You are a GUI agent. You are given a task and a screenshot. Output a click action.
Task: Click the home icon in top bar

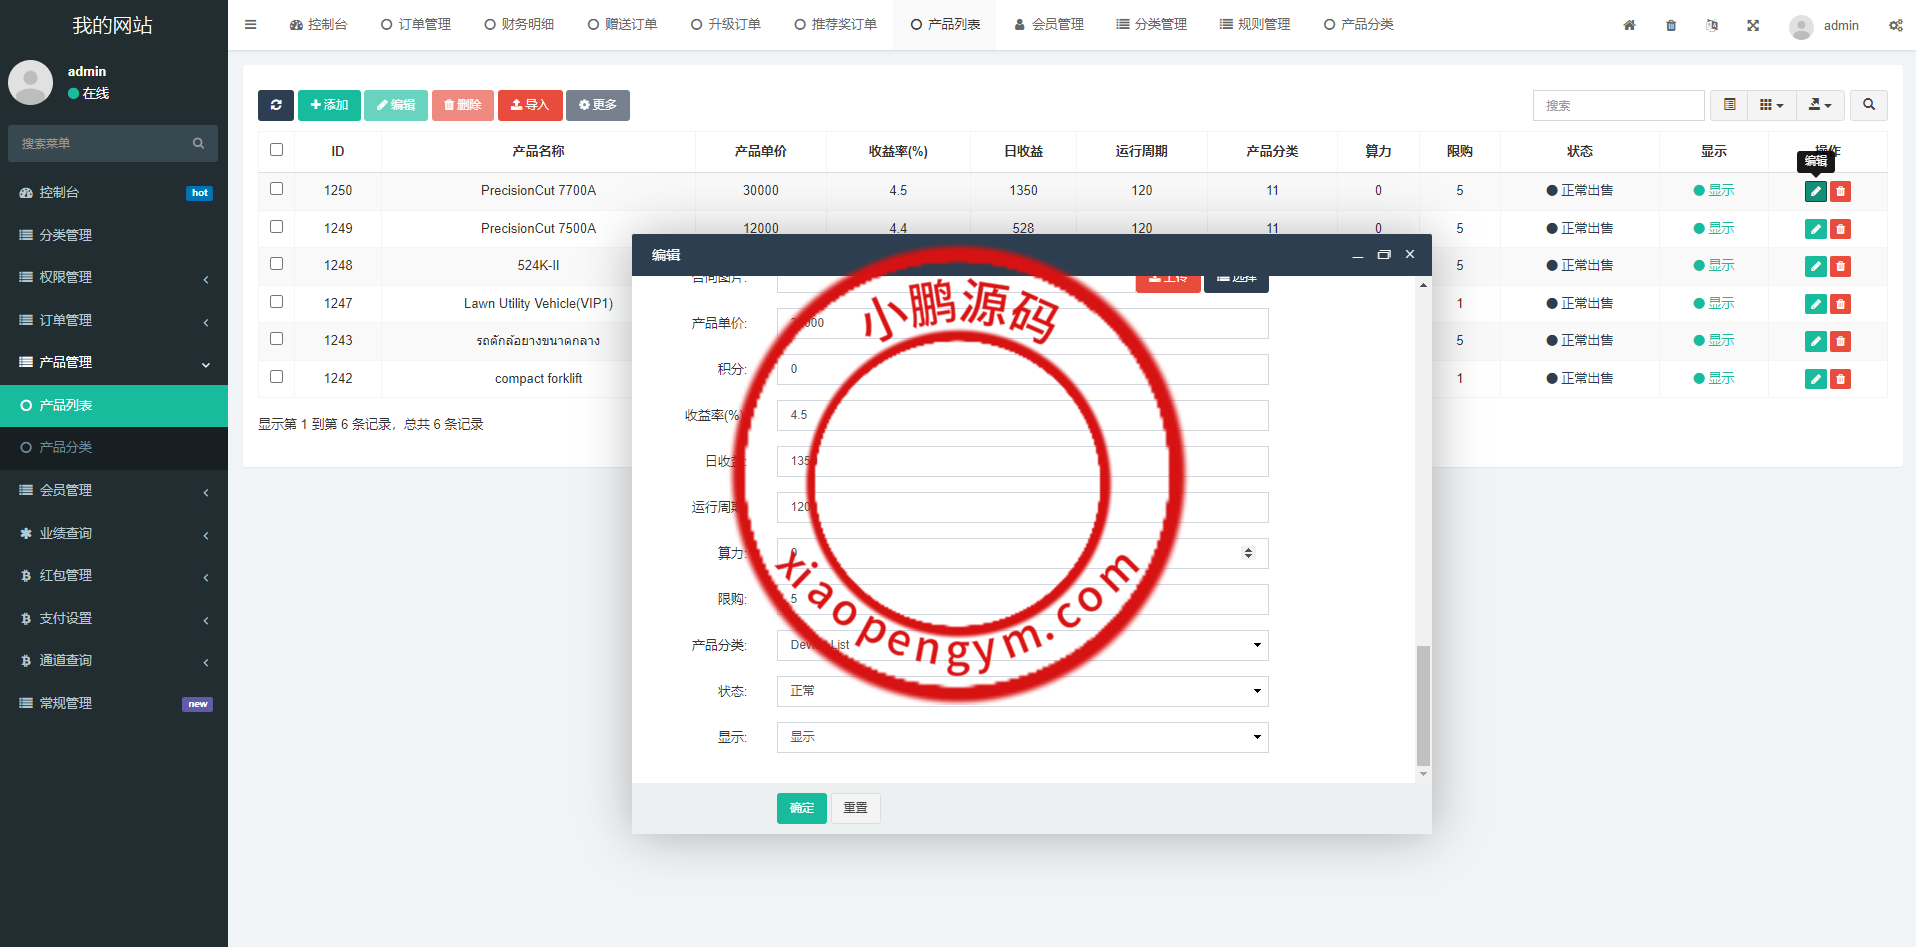(1629, 25)
